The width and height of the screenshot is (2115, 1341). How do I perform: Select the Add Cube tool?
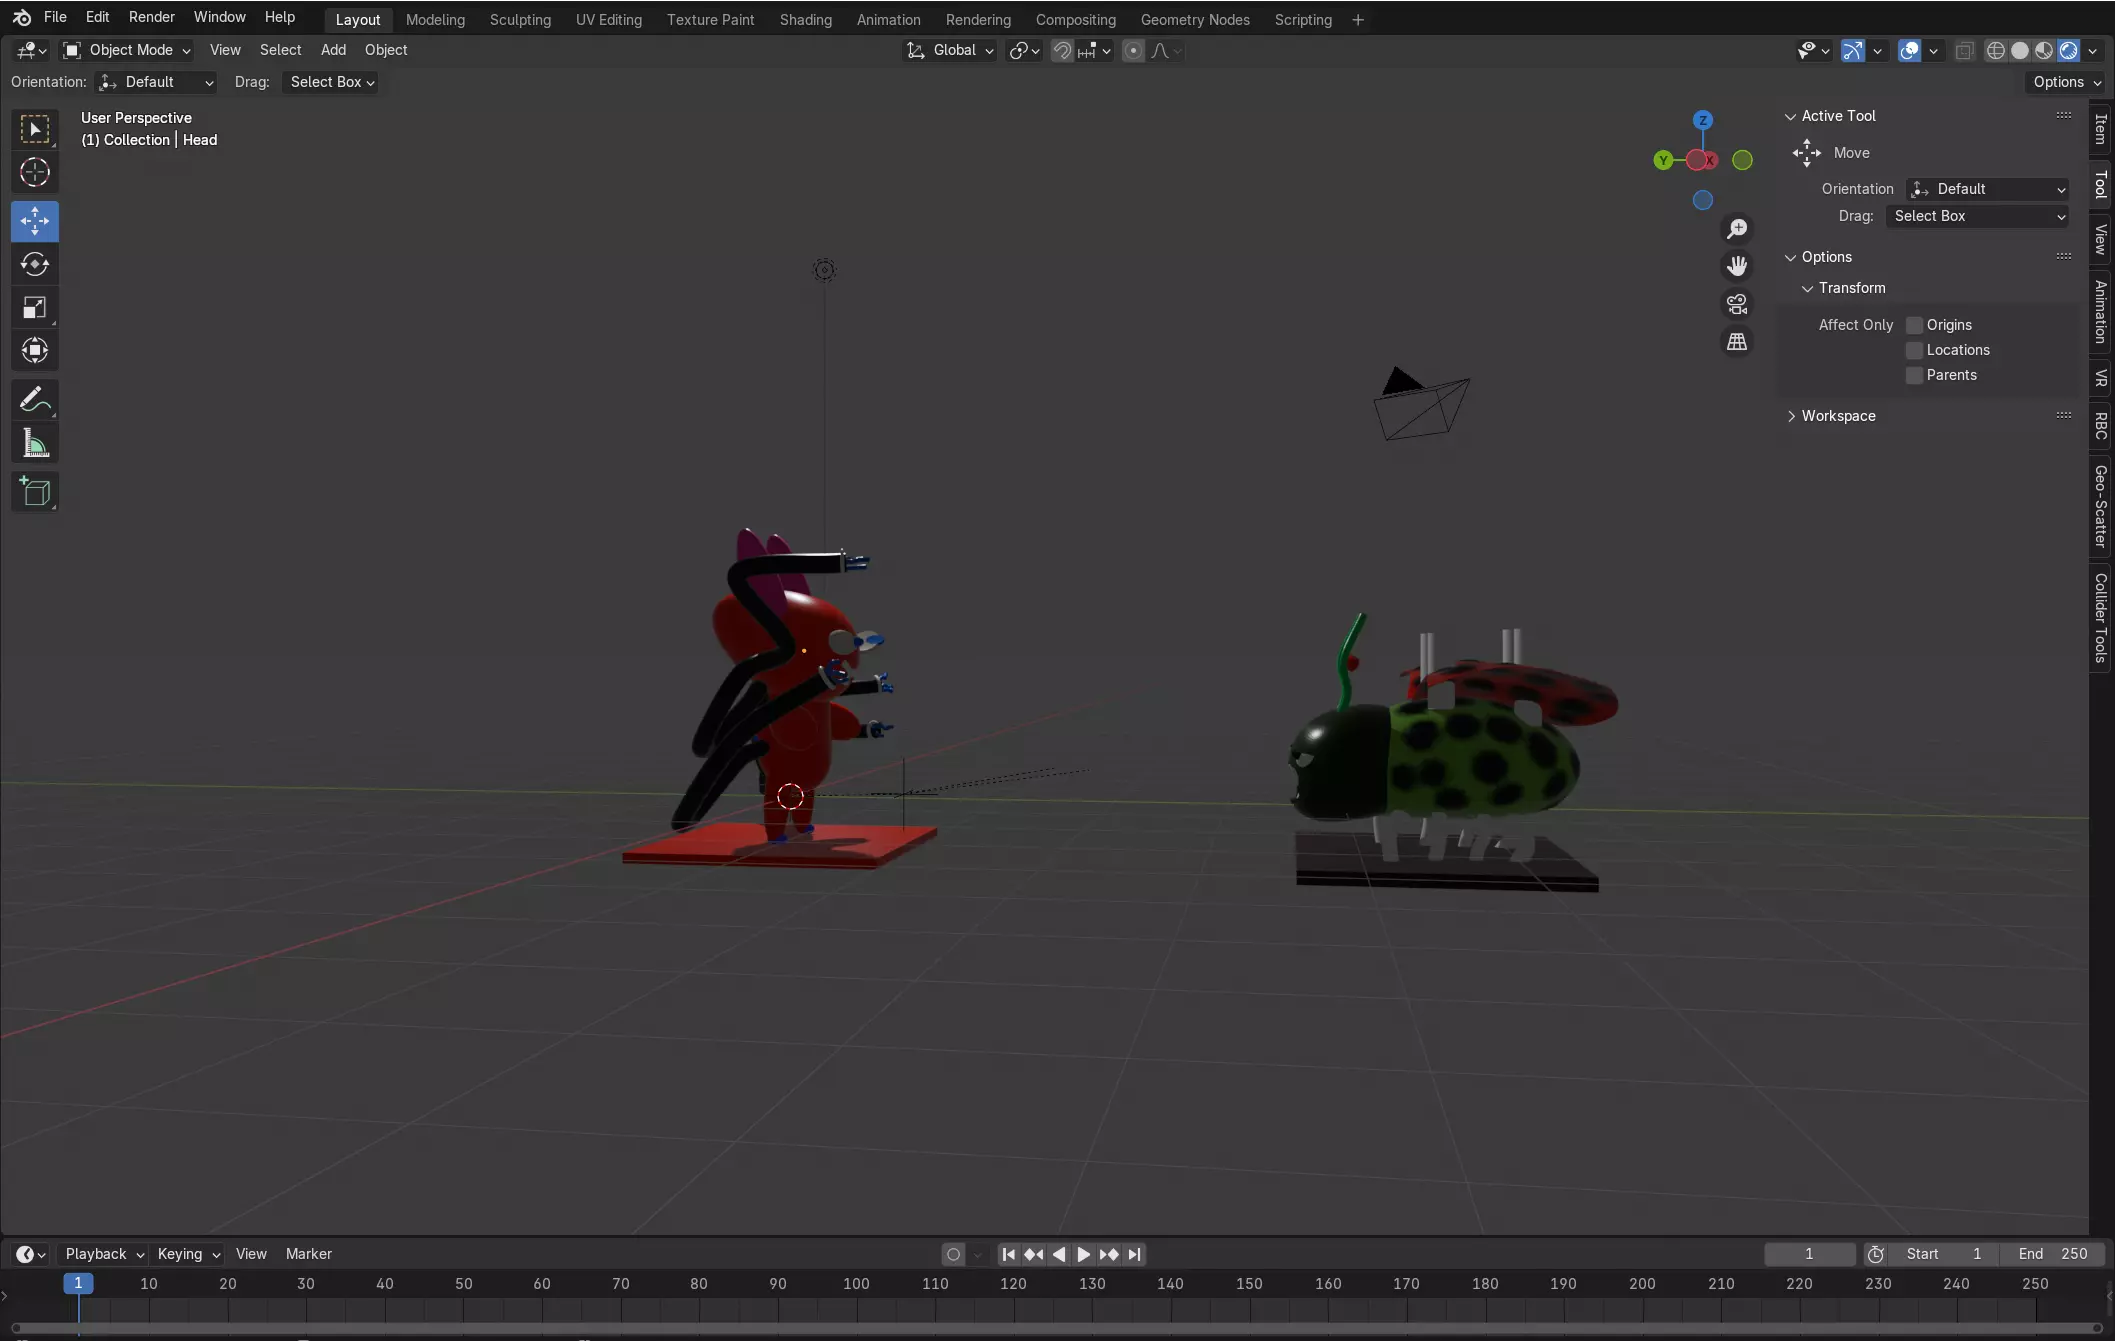click(35, 491)
